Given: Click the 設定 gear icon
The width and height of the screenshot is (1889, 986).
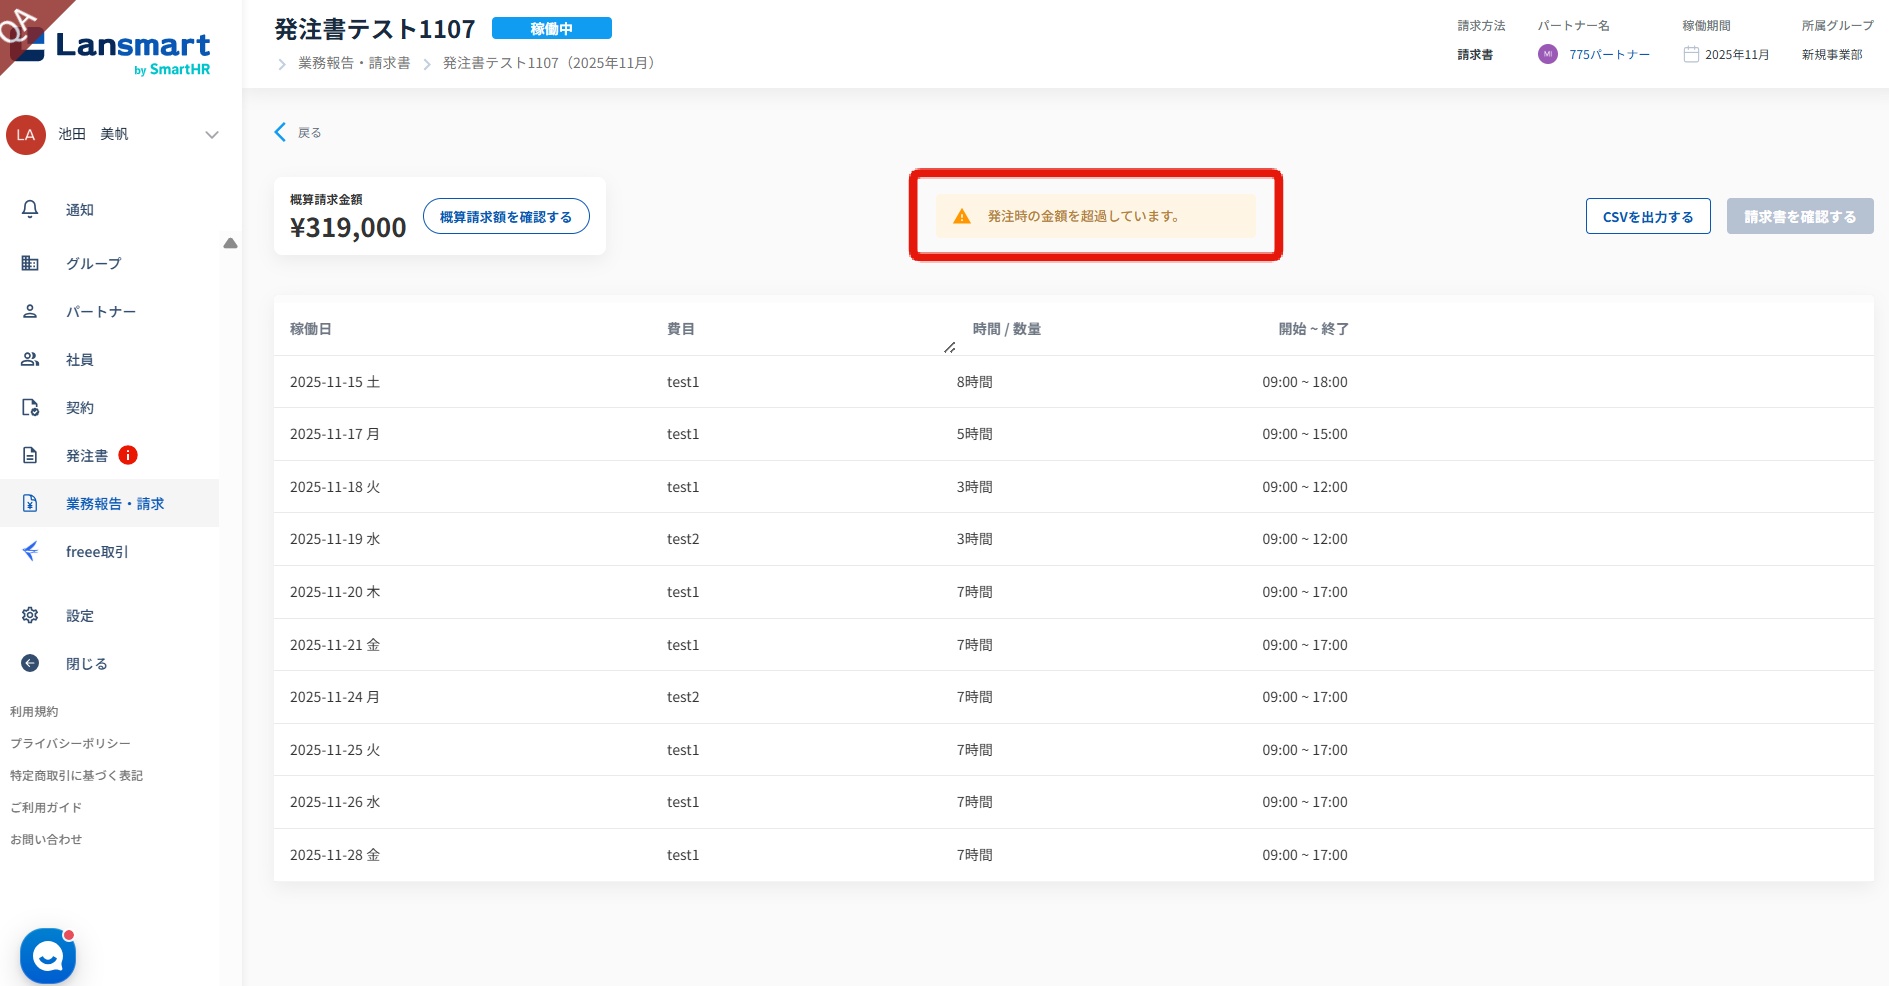Looking at the screenshot, I should click(30, 615).
